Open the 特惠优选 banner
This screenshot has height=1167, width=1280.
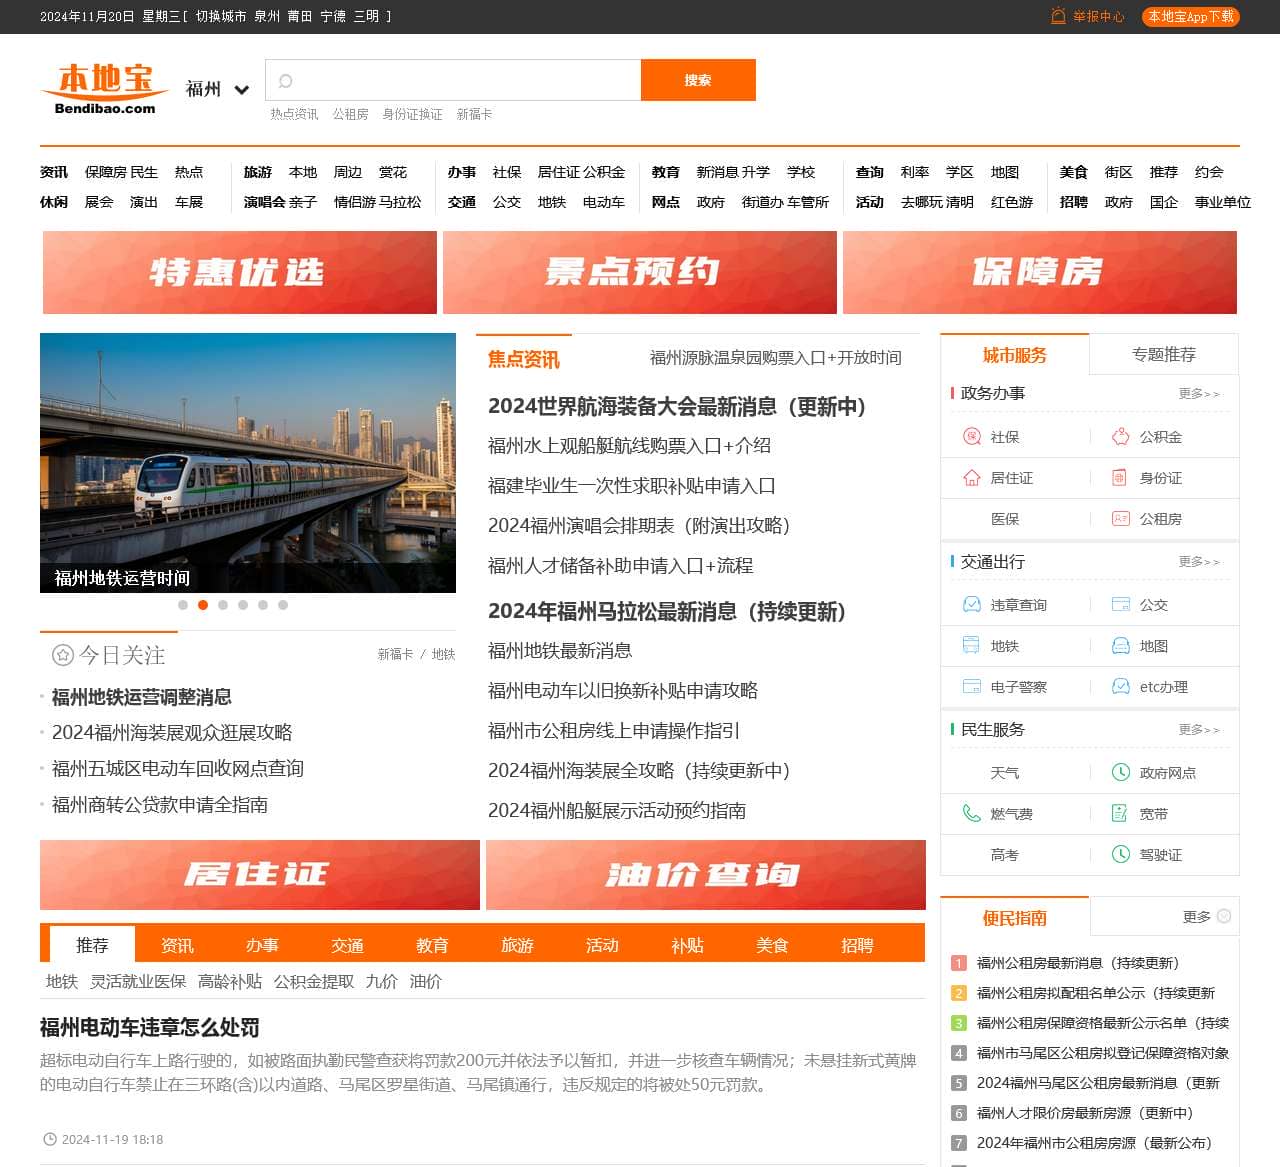tap(240, 272)
